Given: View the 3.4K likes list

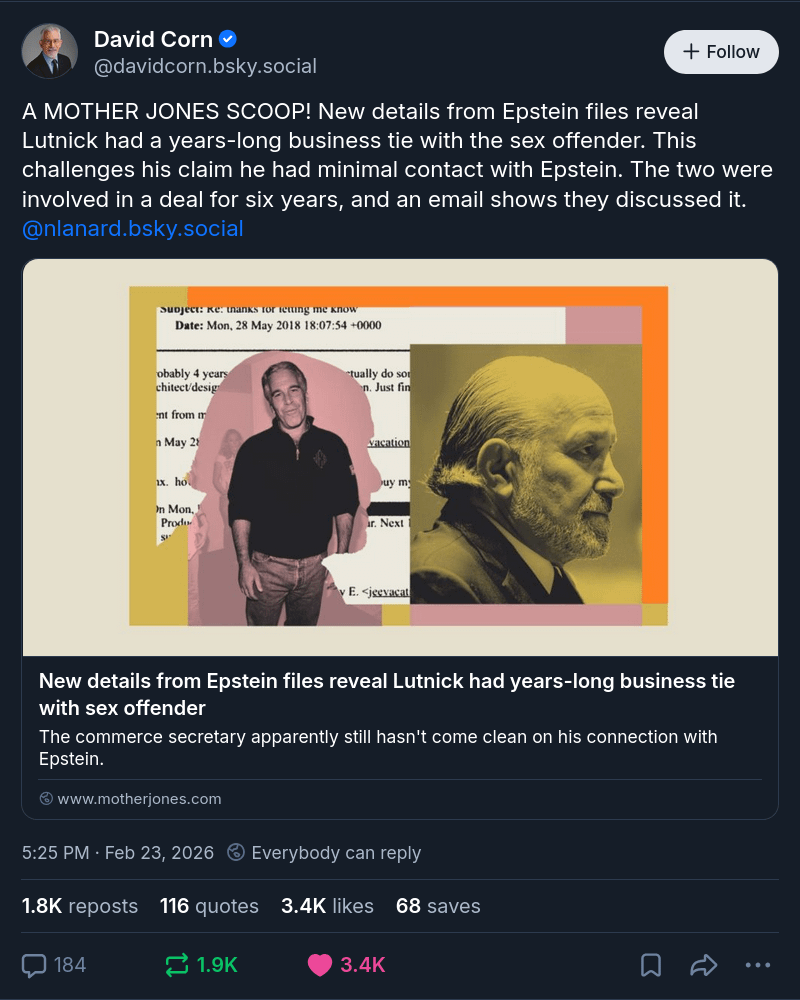Looking at the screenshot, I should 327,906.
